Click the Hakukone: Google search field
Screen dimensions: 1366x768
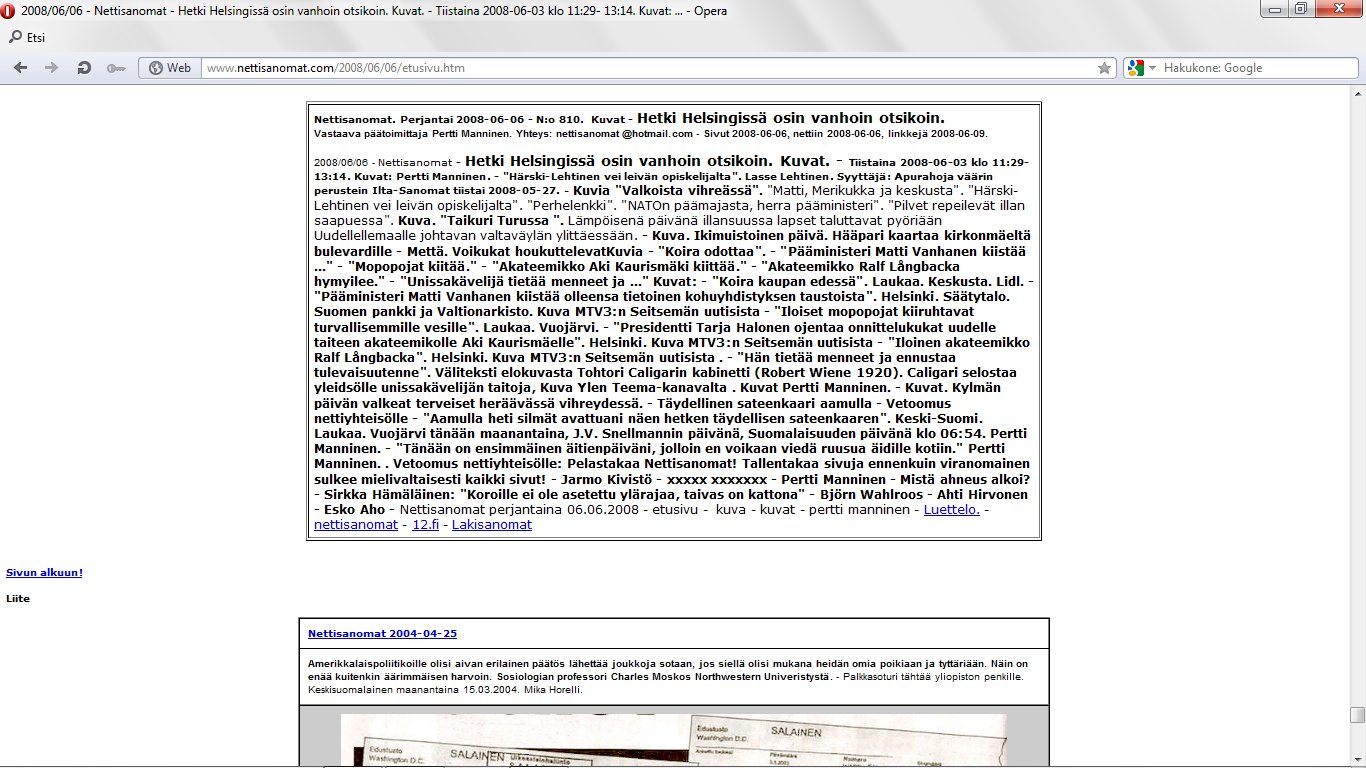(x=1250, y=68)
